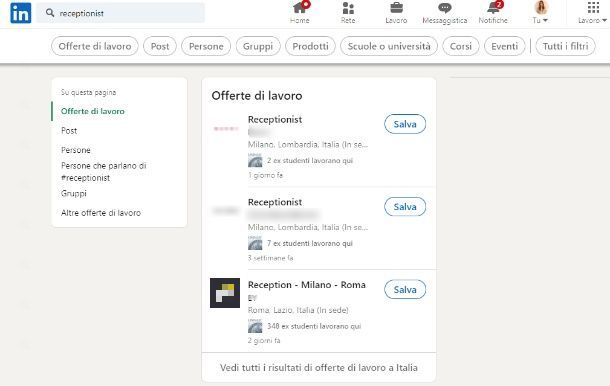The height and width of the screenshot is (386, 610).
Task: Click school icon beside 2 ex studenti
Action: (x=255, y=160)
